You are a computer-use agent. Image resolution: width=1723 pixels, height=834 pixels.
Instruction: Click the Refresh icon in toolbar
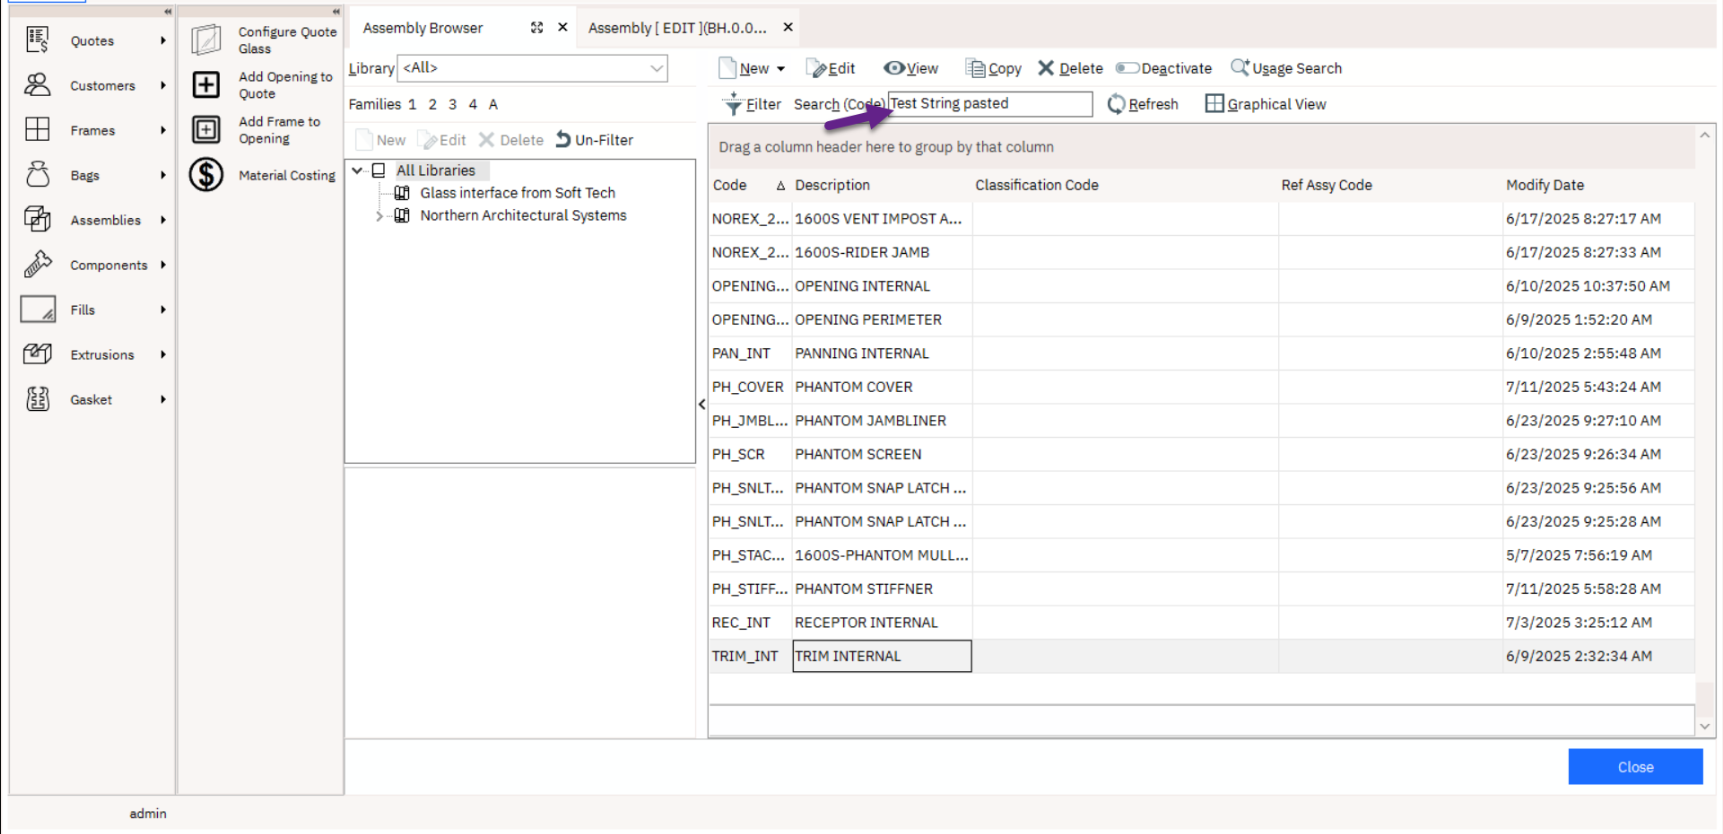tap(1116, 104)
